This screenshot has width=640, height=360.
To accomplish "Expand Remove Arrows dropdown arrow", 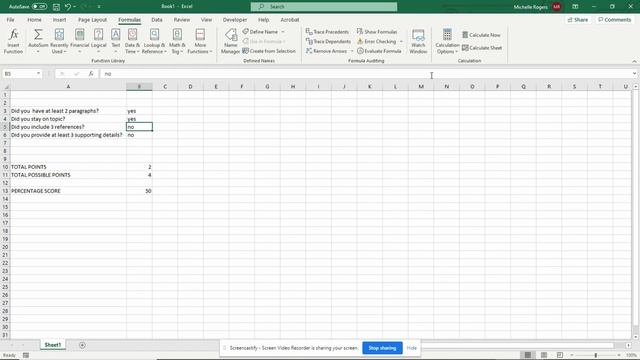I will click(352, 51).
